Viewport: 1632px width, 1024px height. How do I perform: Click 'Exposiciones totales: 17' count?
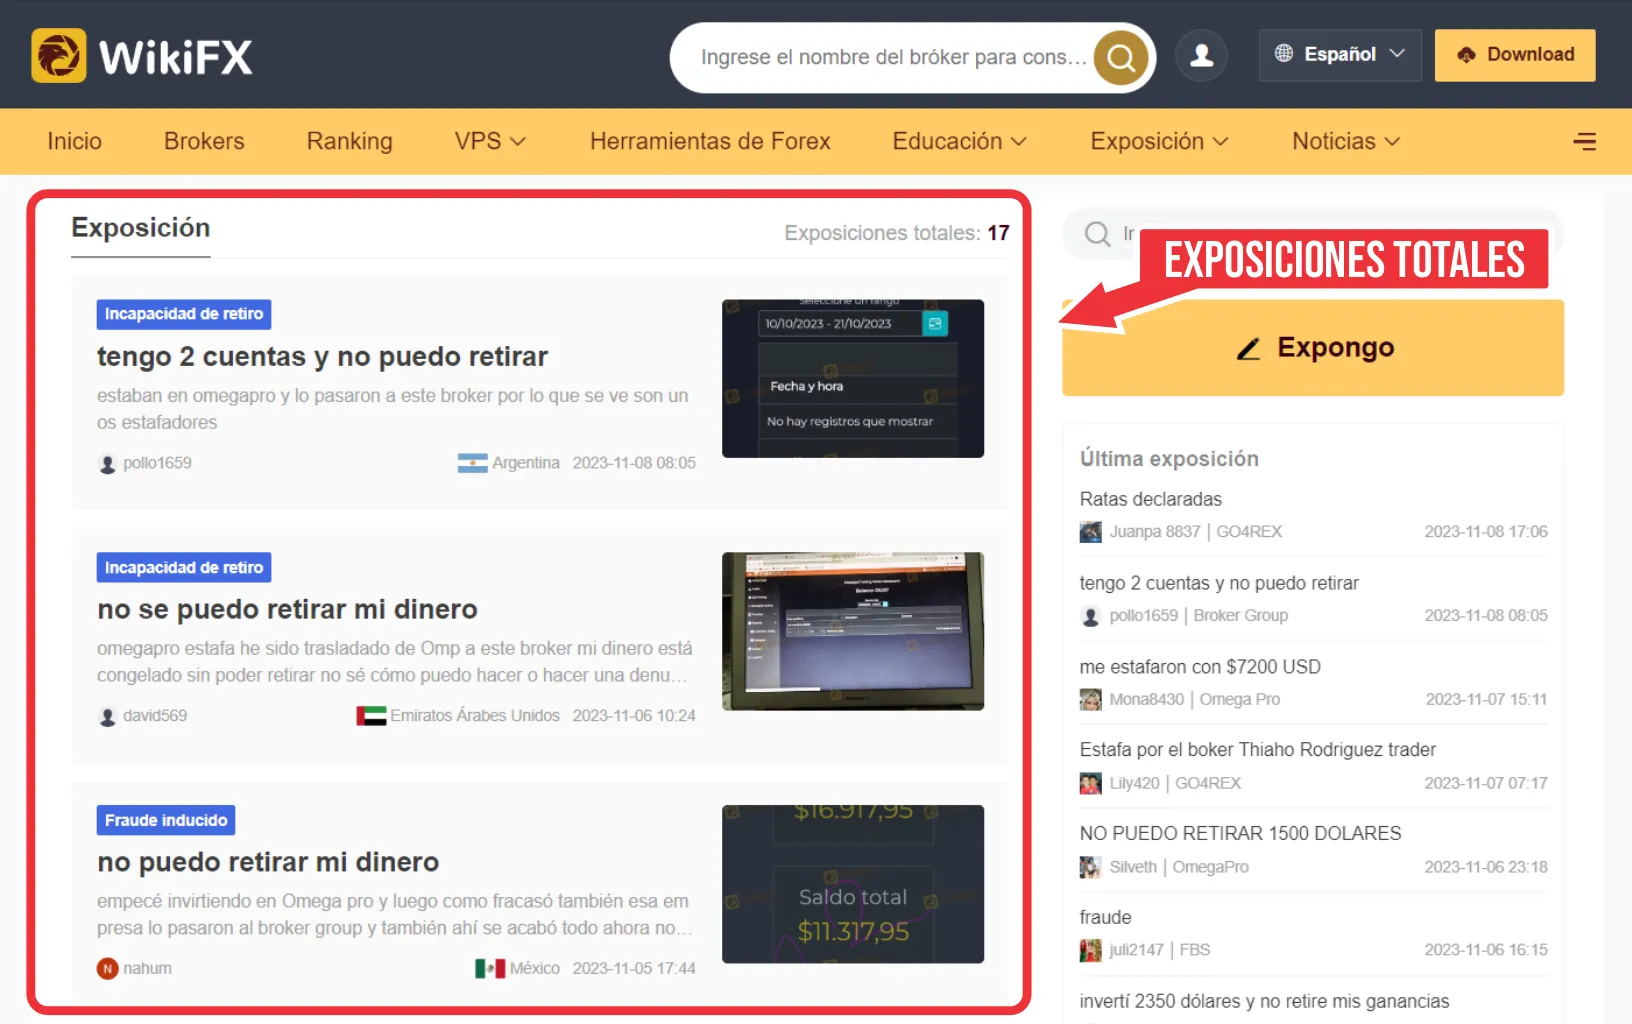[897, 233]
